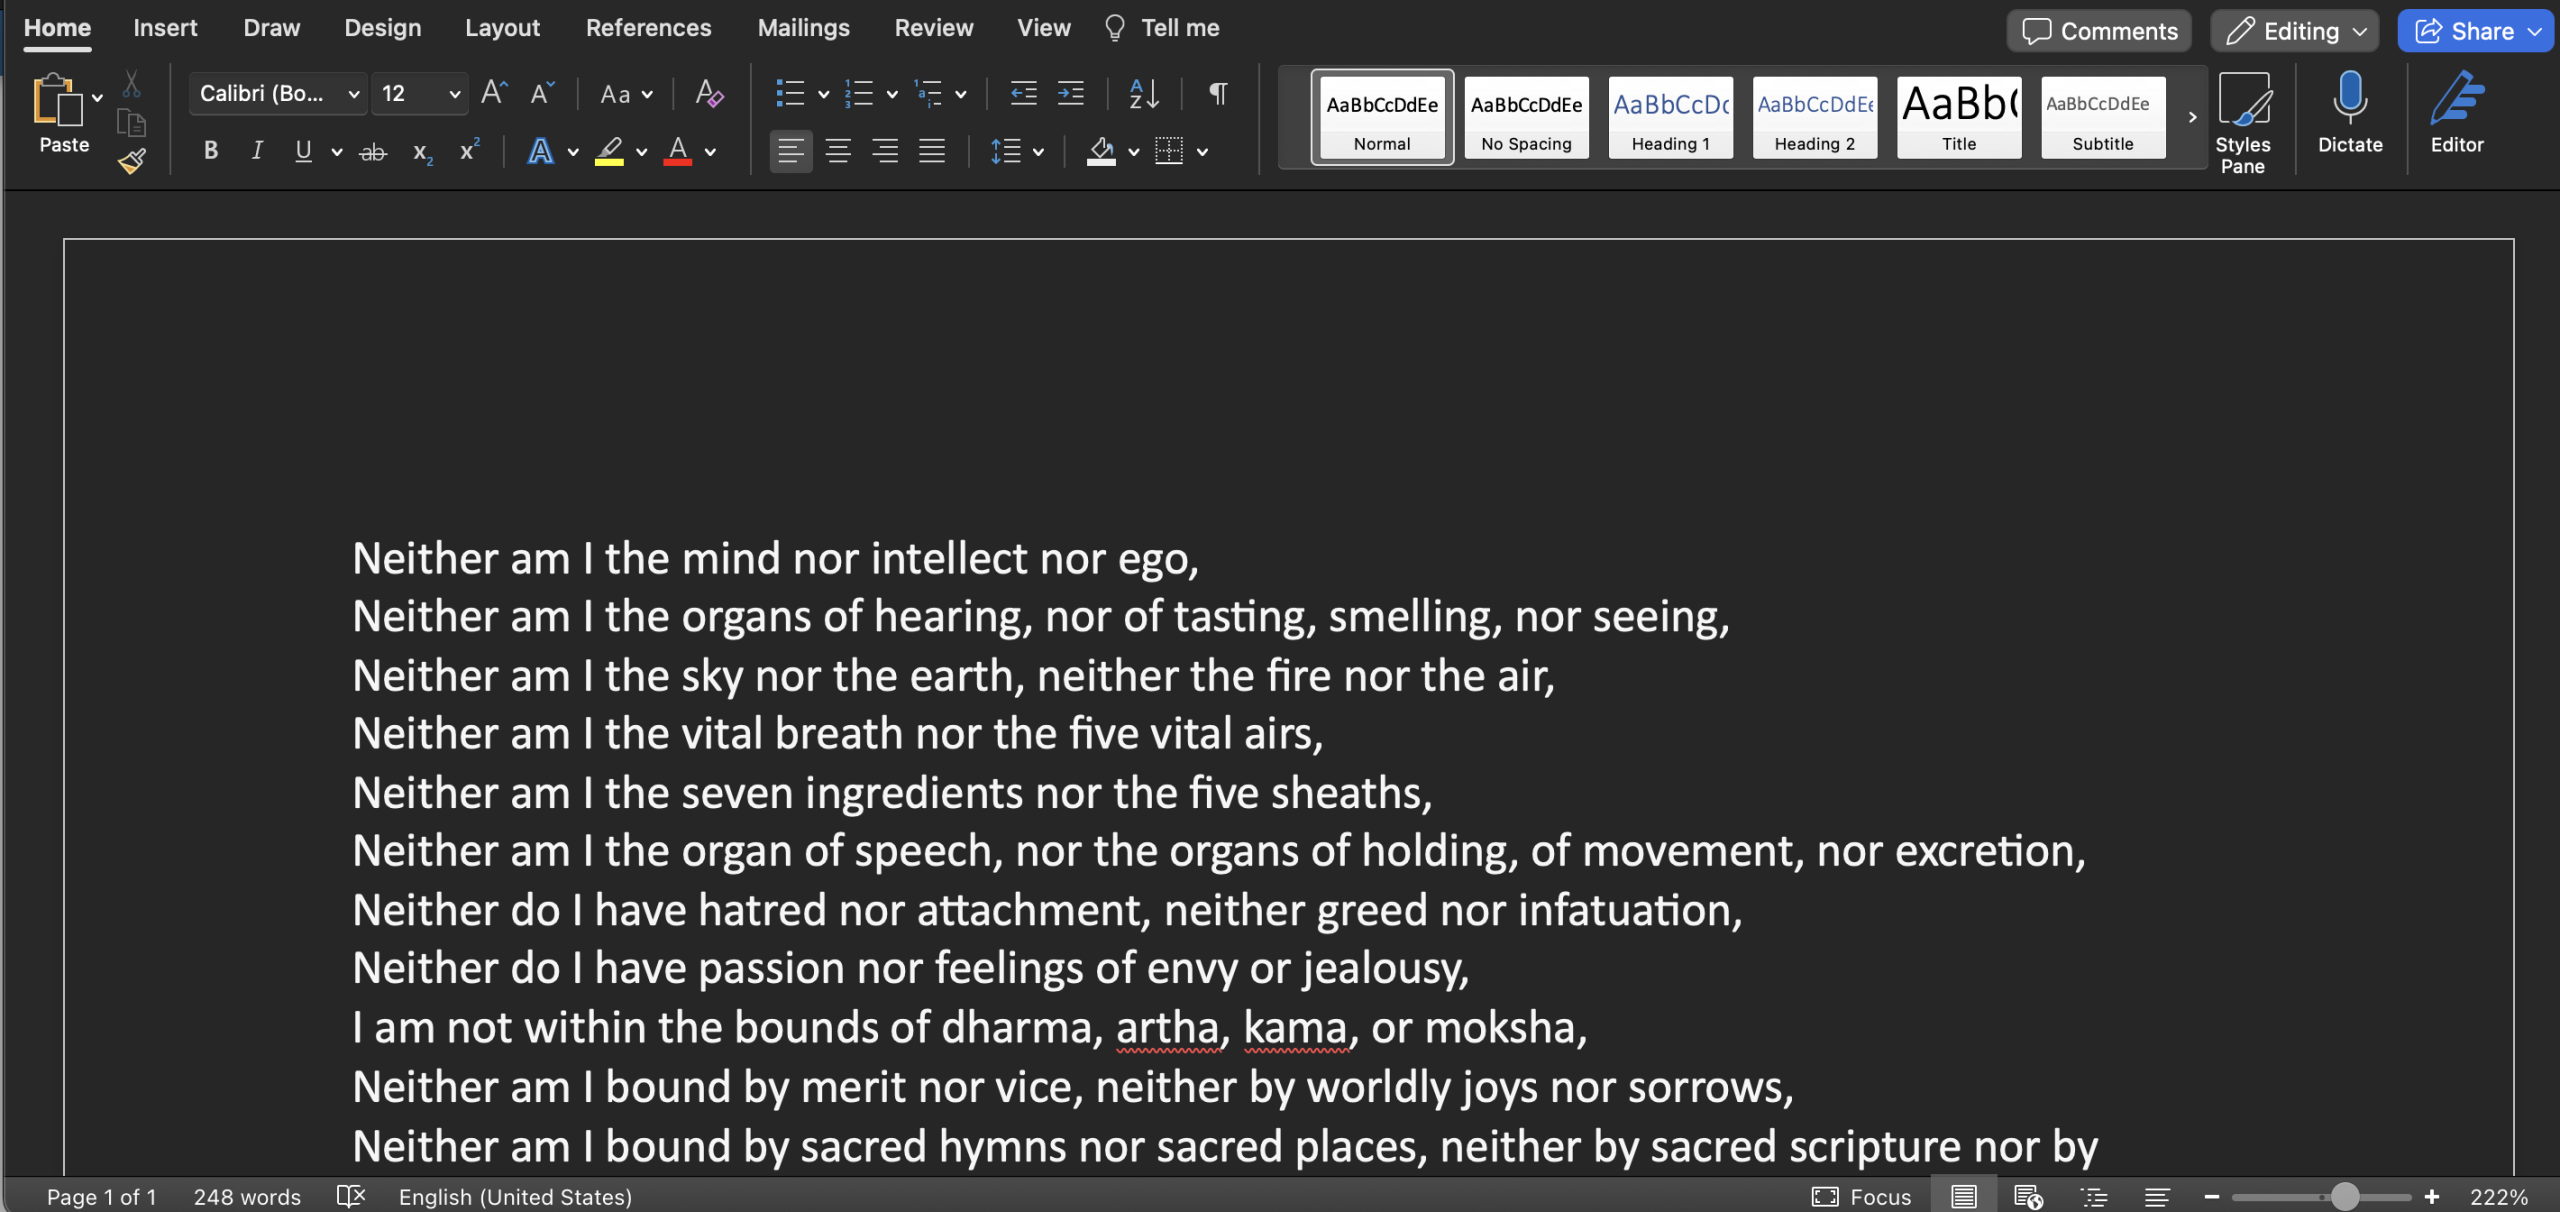Toggle Strikethrough formatting
The width and height of the screenshot is (2560, 1212).
point(373,152)
